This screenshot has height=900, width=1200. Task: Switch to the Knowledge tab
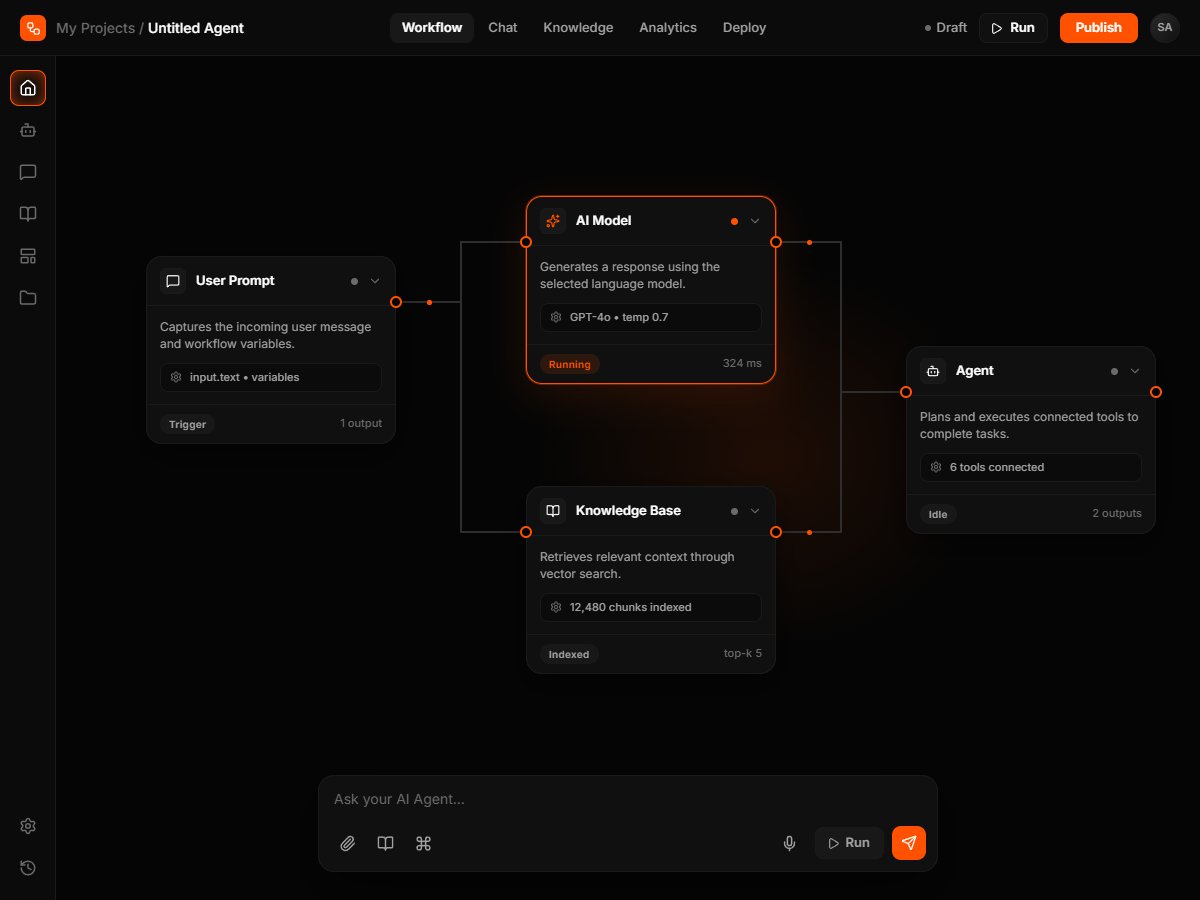pyautogui.click(x=578, y=28)
